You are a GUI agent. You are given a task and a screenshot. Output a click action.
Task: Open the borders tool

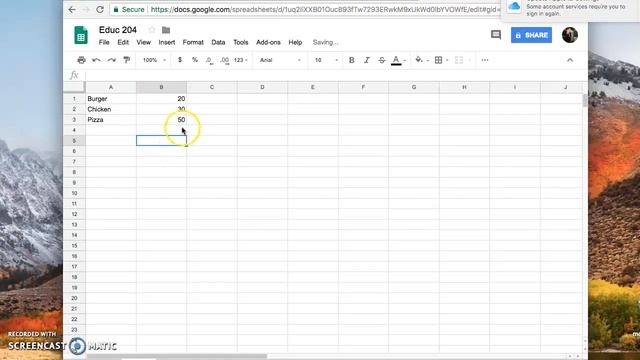(x=438, y=60)
